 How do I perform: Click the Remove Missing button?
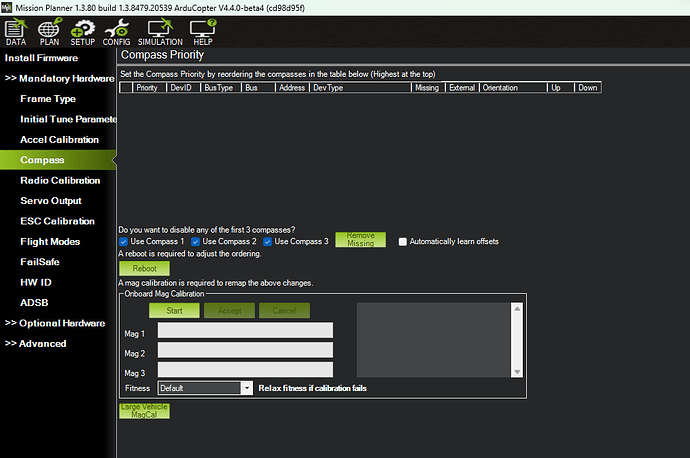360,239
